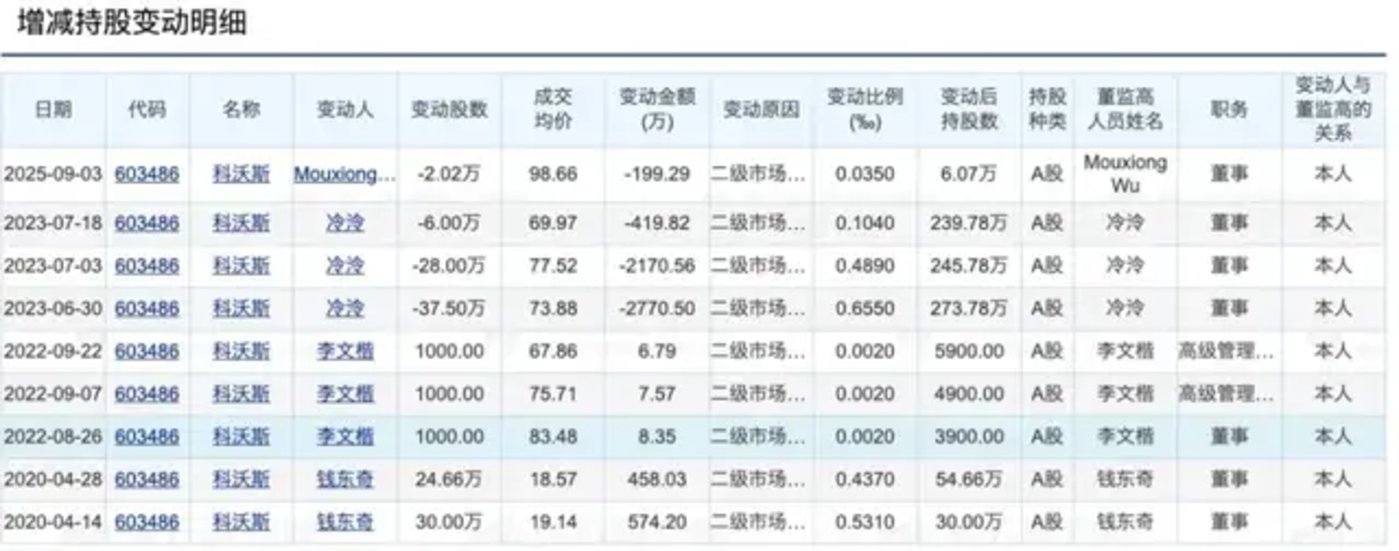The width and height of the screenshot is (1399, 551).
Task: Click stock code 603486 in the 2023-06-30 row
Action: [146, 309]
